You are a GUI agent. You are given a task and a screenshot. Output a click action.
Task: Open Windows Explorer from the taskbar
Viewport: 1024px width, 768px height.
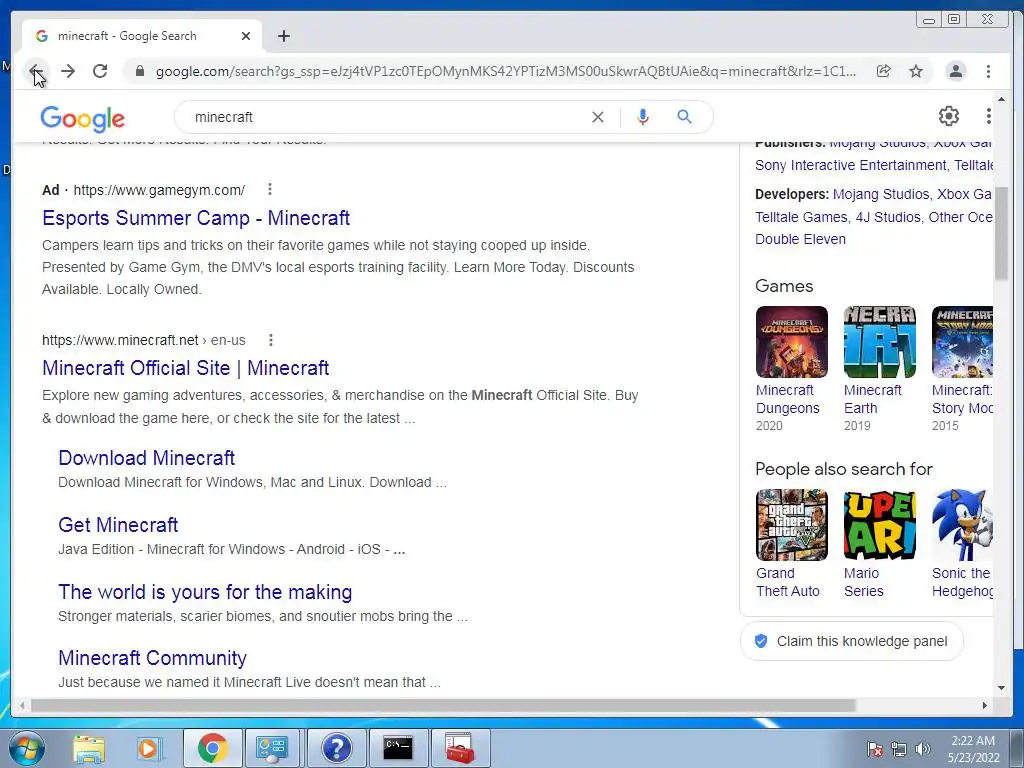pos(89,748)
